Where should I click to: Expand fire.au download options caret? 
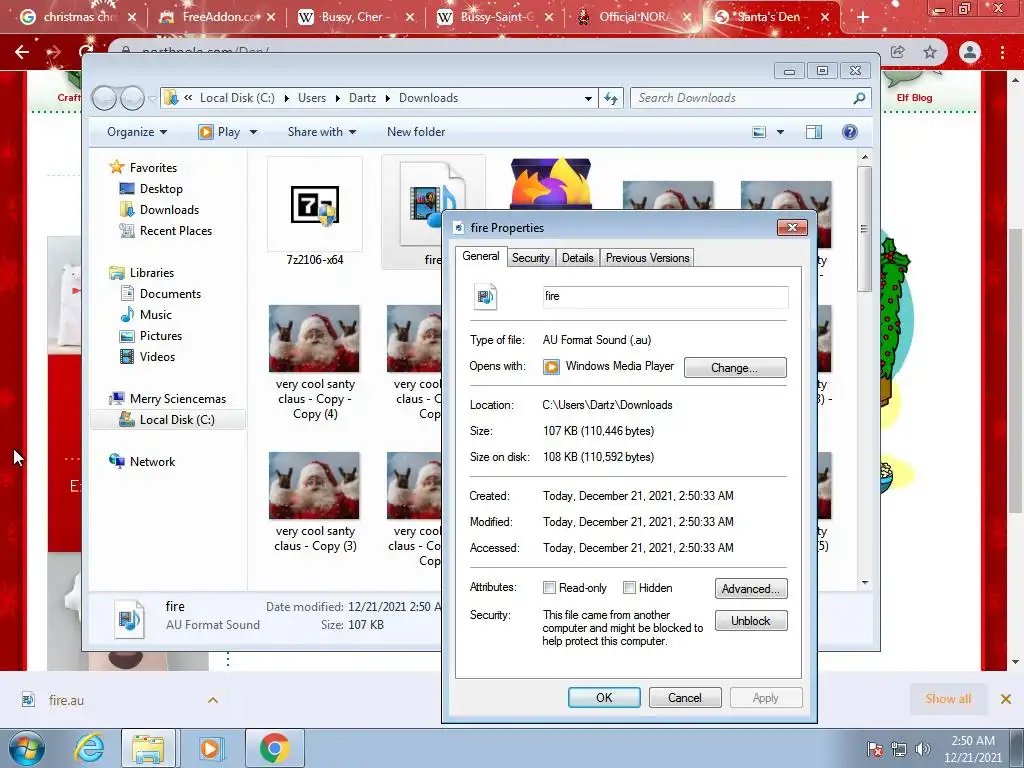click(x=213, y=700)
